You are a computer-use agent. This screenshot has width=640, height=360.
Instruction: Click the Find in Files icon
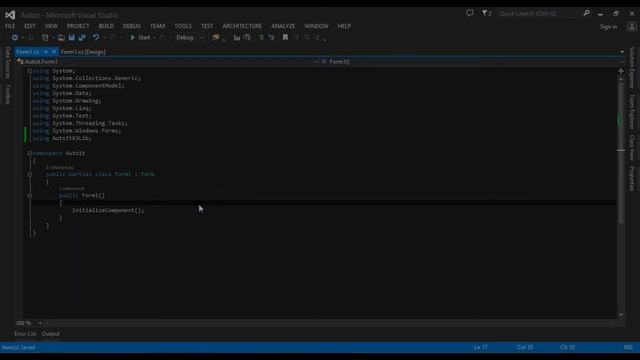(x=216, y=38)
